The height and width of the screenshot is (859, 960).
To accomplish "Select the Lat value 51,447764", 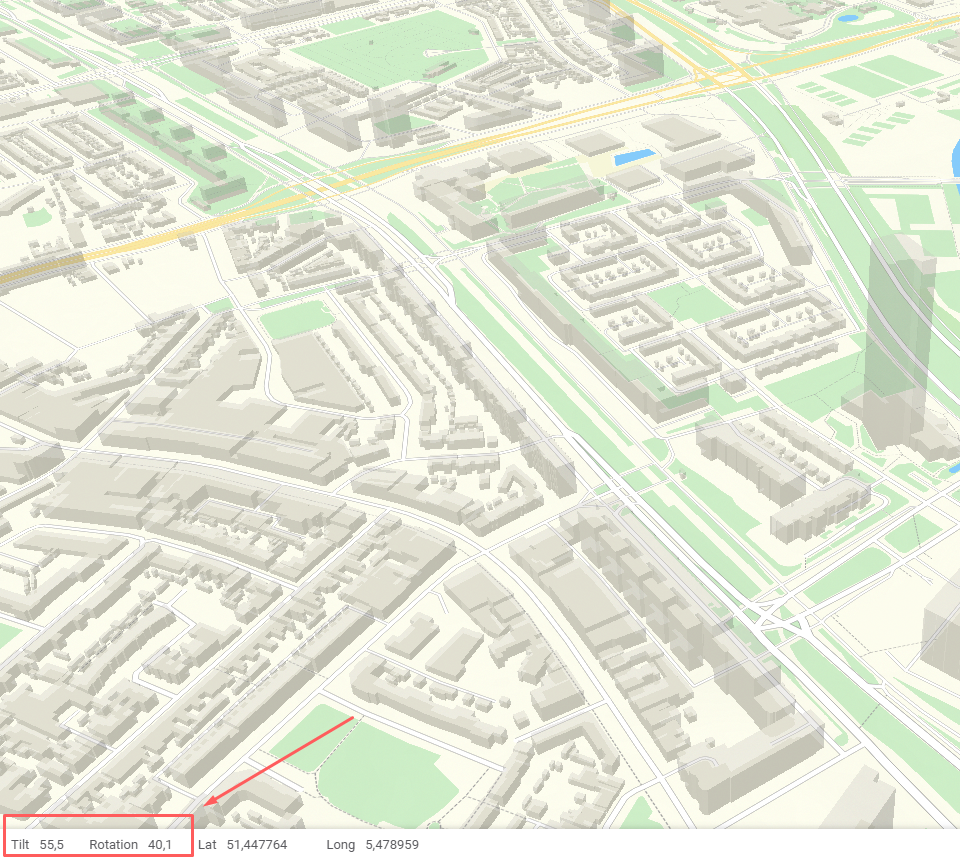I will 257,845.
